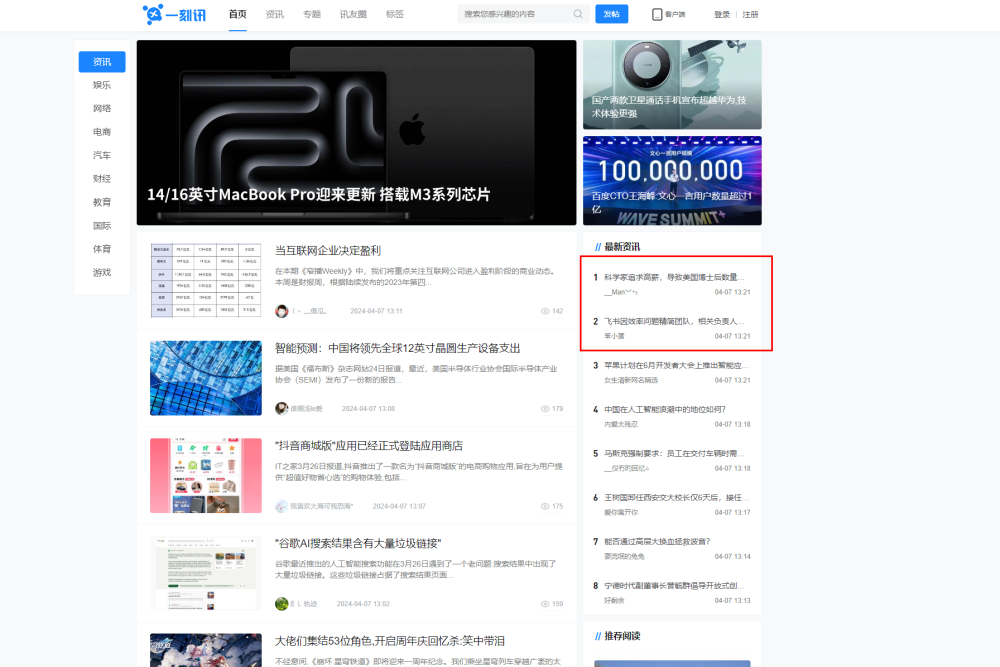Select 网络 category in left sidebar
This screenshot has width=1000, height=667.
102,108
